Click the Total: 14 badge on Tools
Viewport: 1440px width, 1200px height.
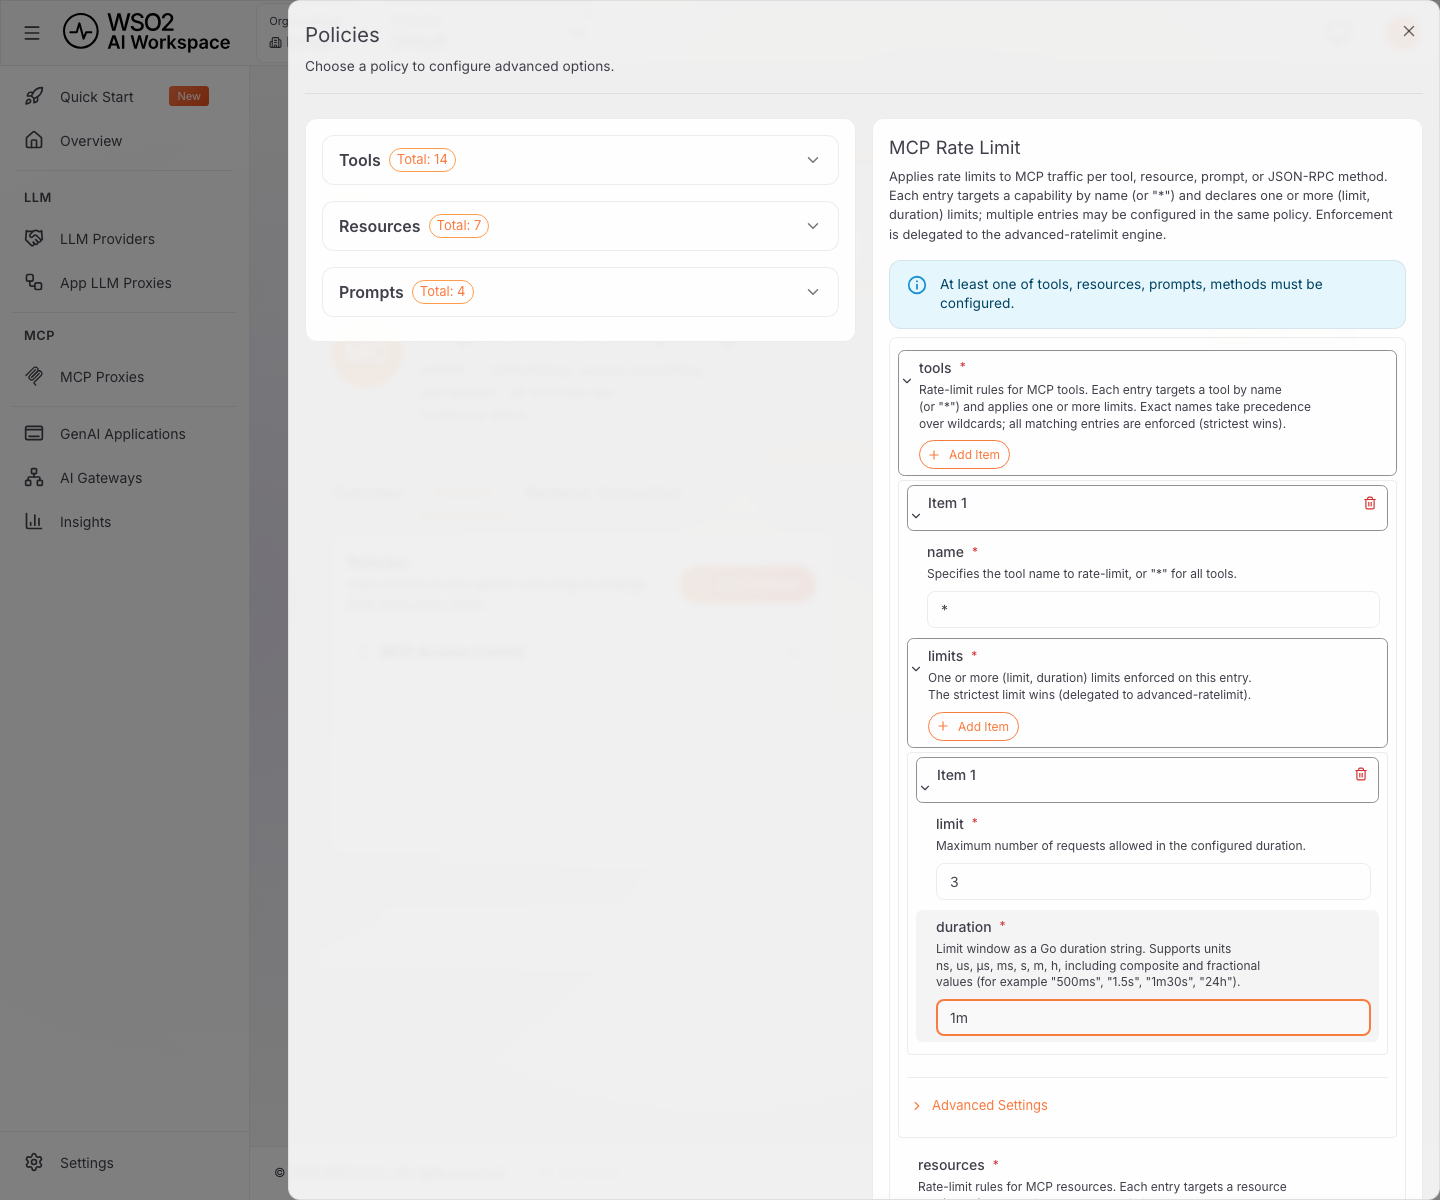[422, 160]
